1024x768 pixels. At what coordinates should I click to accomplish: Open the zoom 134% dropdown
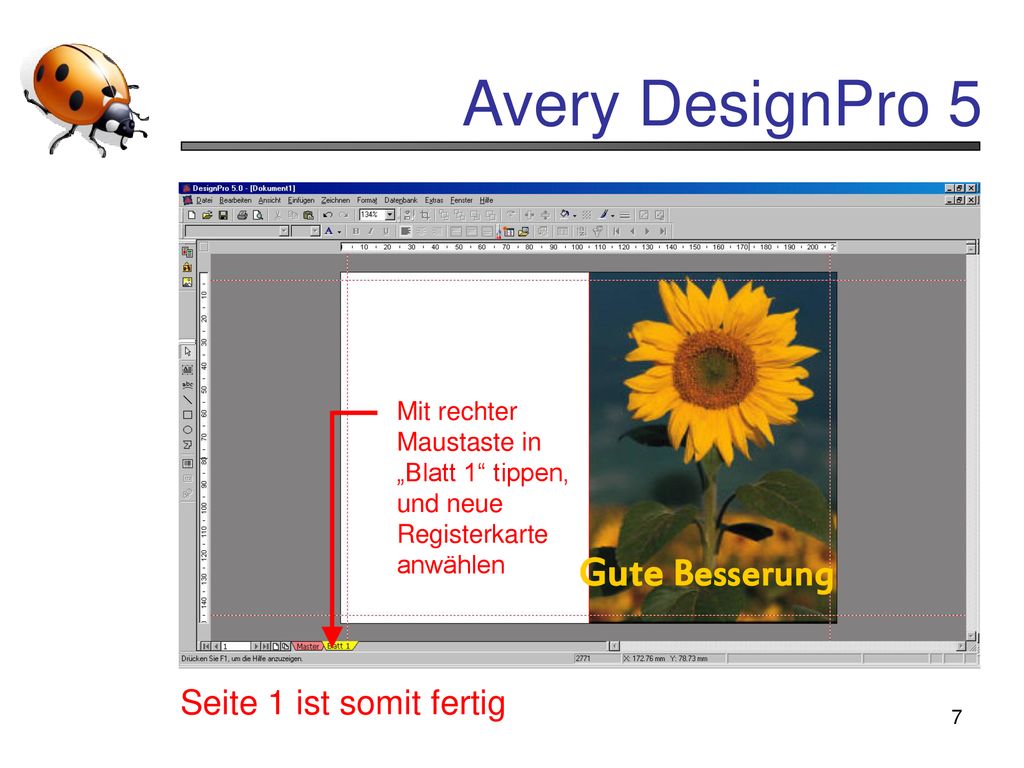tap(390, 215)
